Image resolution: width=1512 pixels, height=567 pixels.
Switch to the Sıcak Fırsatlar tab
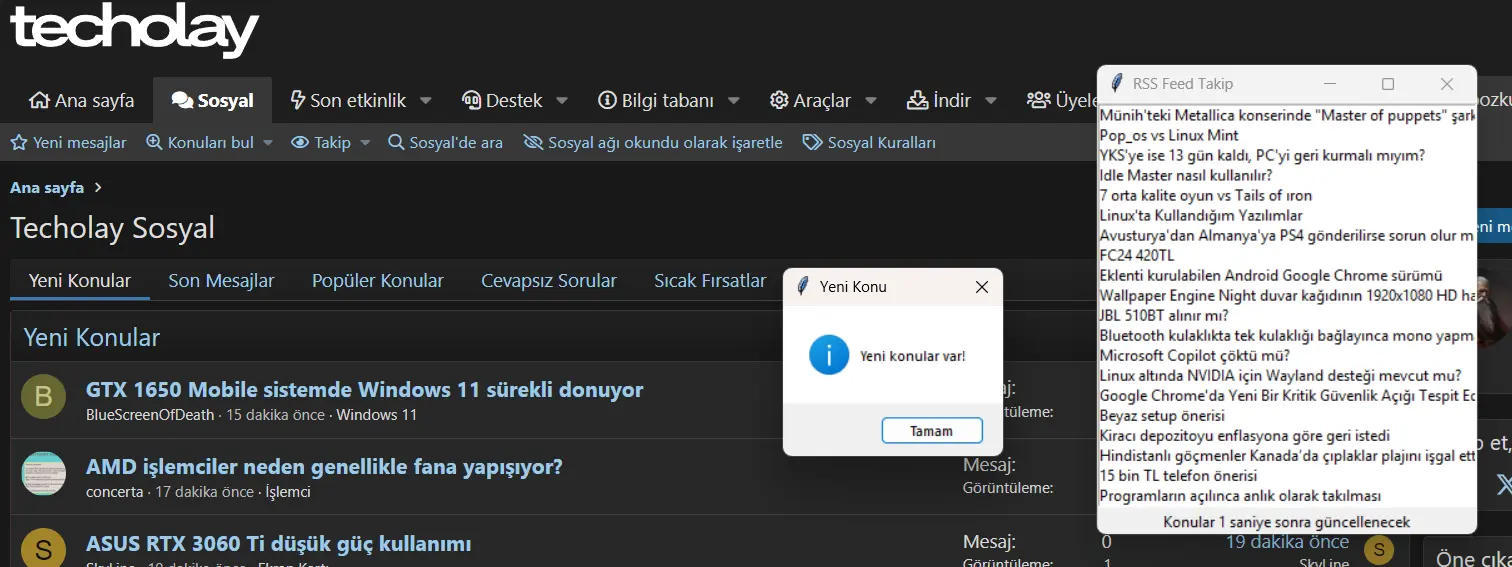710,280
